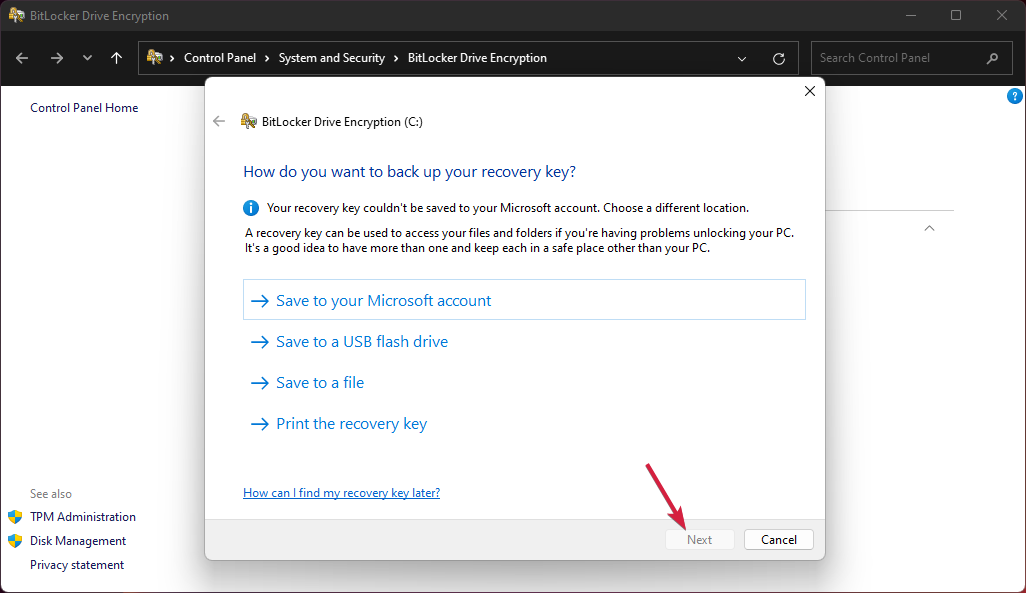Viewport: 1026px width, 593px height.
Task: Open 'How can I find my recovery key later?'
Action: tap(341, 492)
